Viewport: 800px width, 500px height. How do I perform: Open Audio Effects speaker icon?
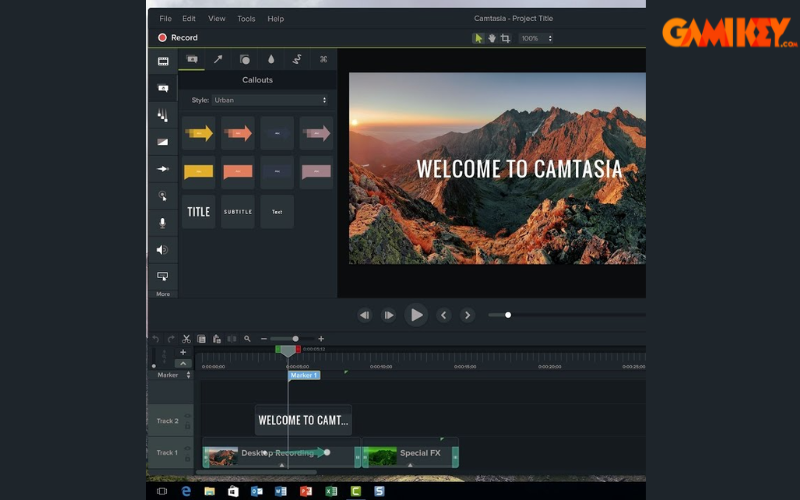pyautogui.click(x=163, y=249)
